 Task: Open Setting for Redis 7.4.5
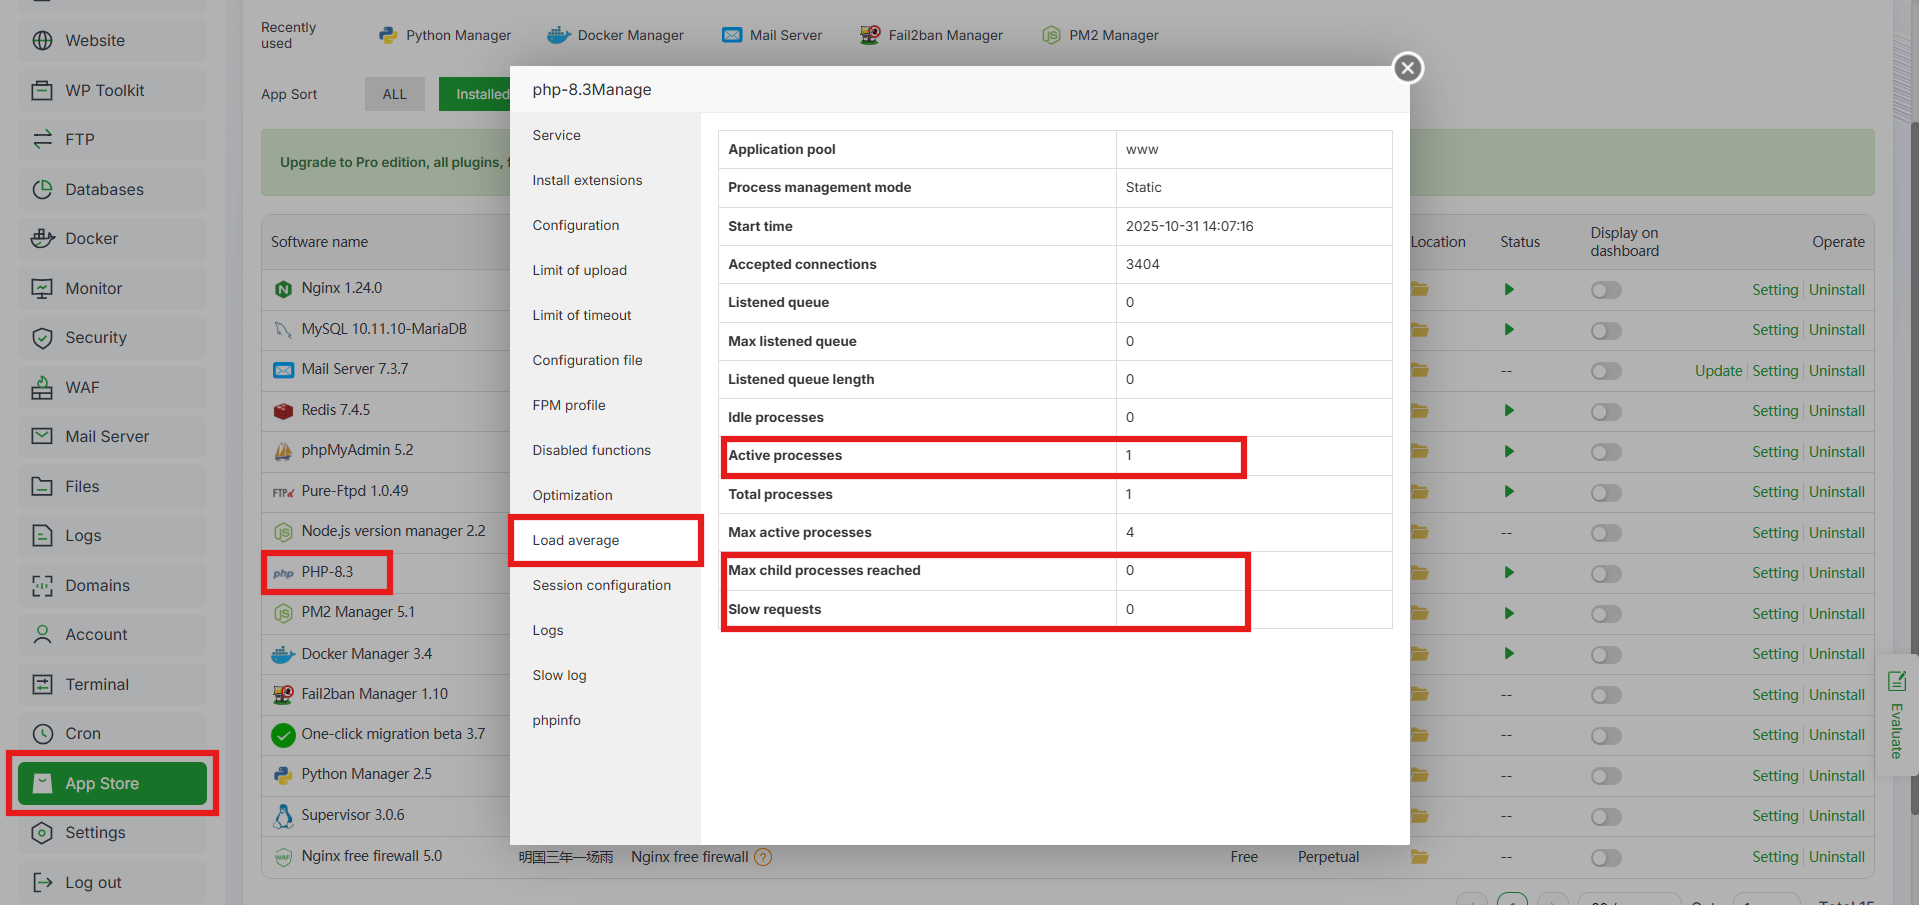(1775, 411)
